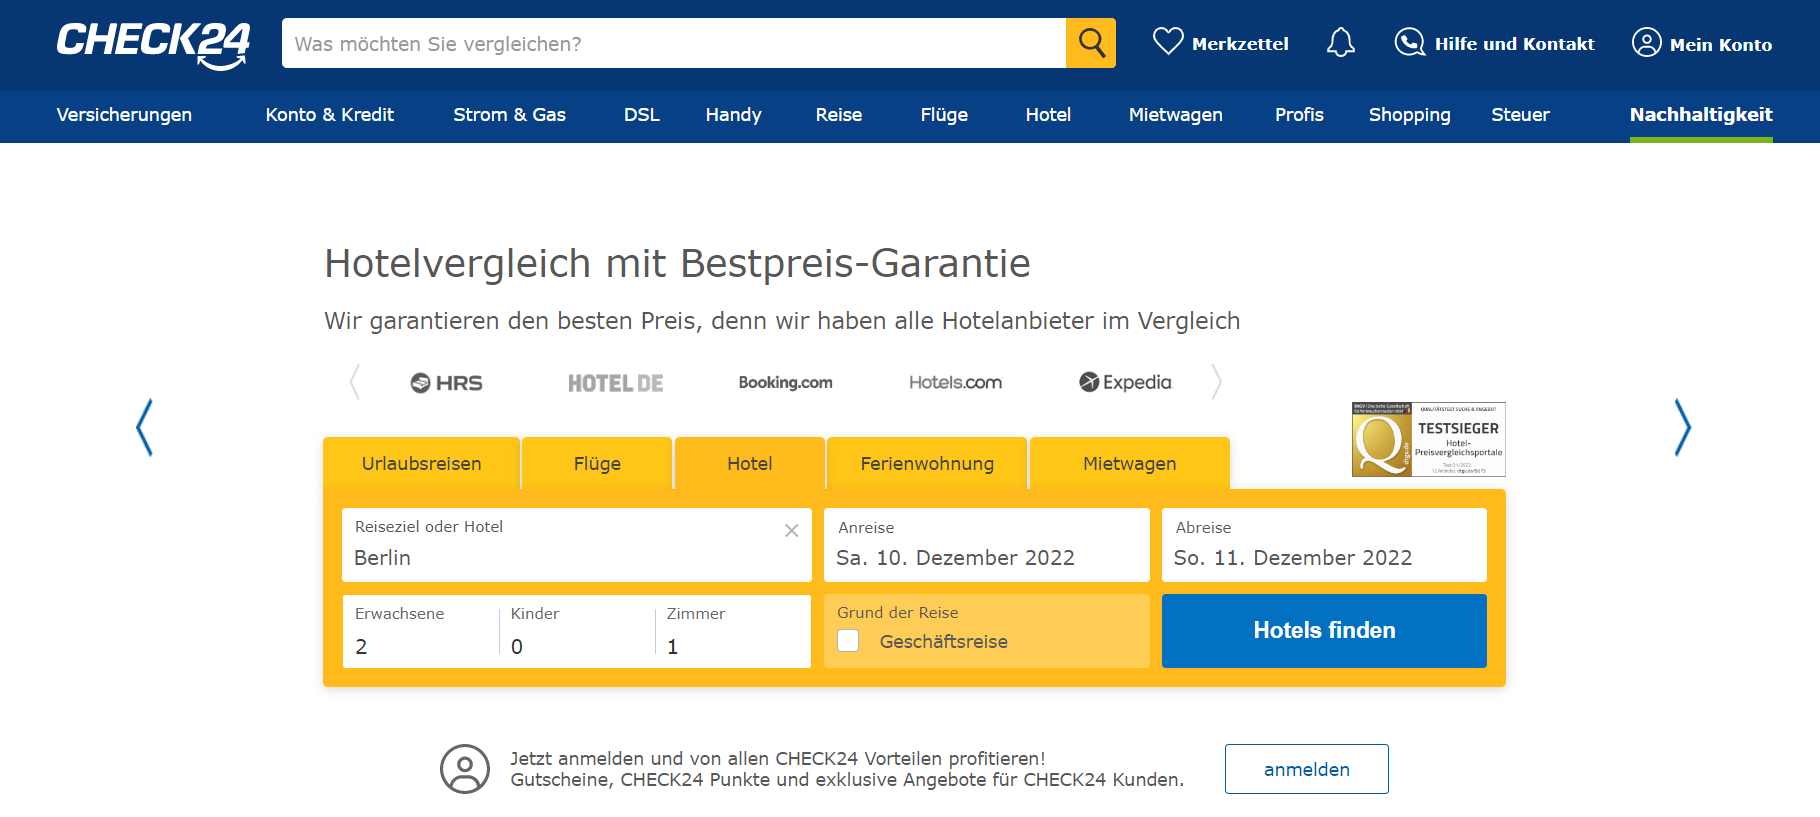Switch to the Urlaubsreisen tab
This screenshot has width=1820, height=817.
click(x=421, y=464)
